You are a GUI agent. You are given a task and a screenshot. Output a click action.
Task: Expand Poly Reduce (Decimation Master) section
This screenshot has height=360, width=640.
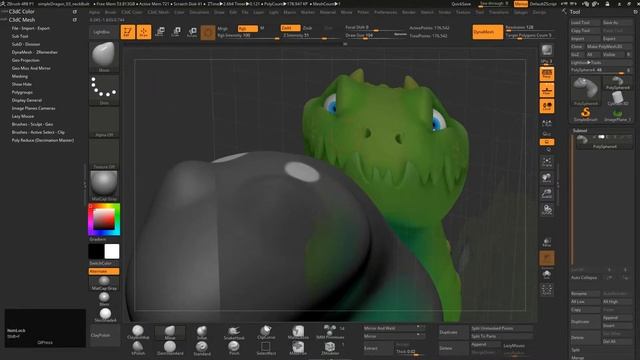point(43,140)
